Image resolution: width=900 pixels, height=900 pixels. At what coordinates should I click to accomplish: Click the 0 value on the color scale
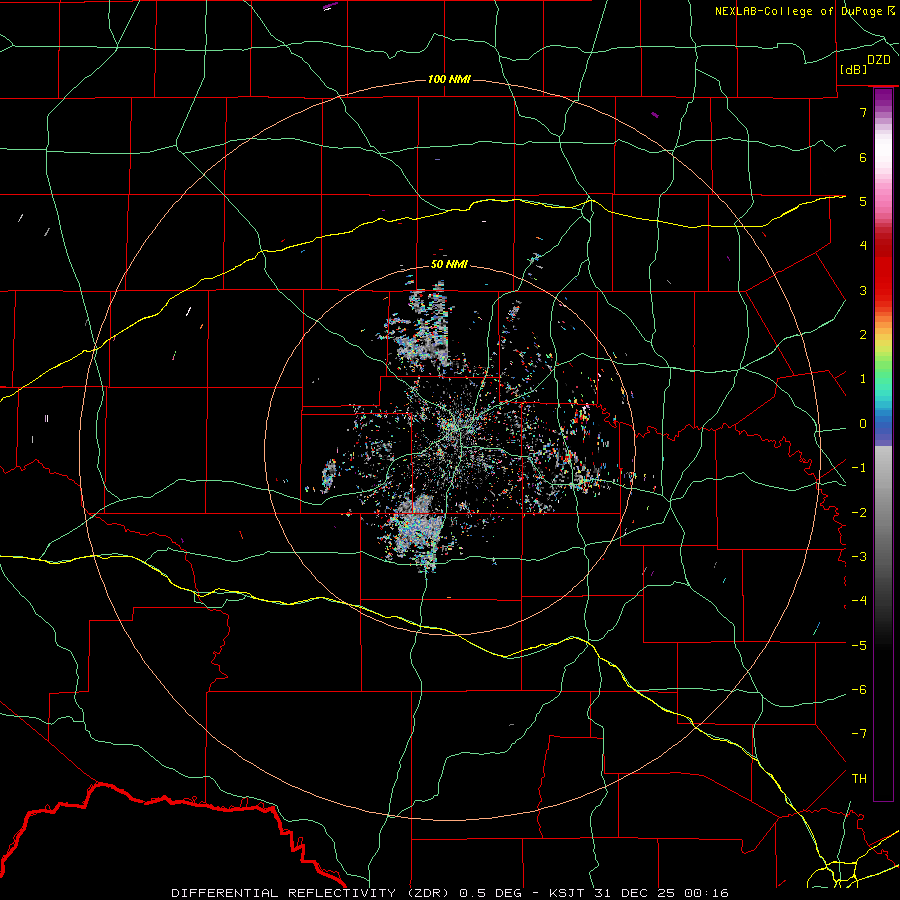coord(863,424)
